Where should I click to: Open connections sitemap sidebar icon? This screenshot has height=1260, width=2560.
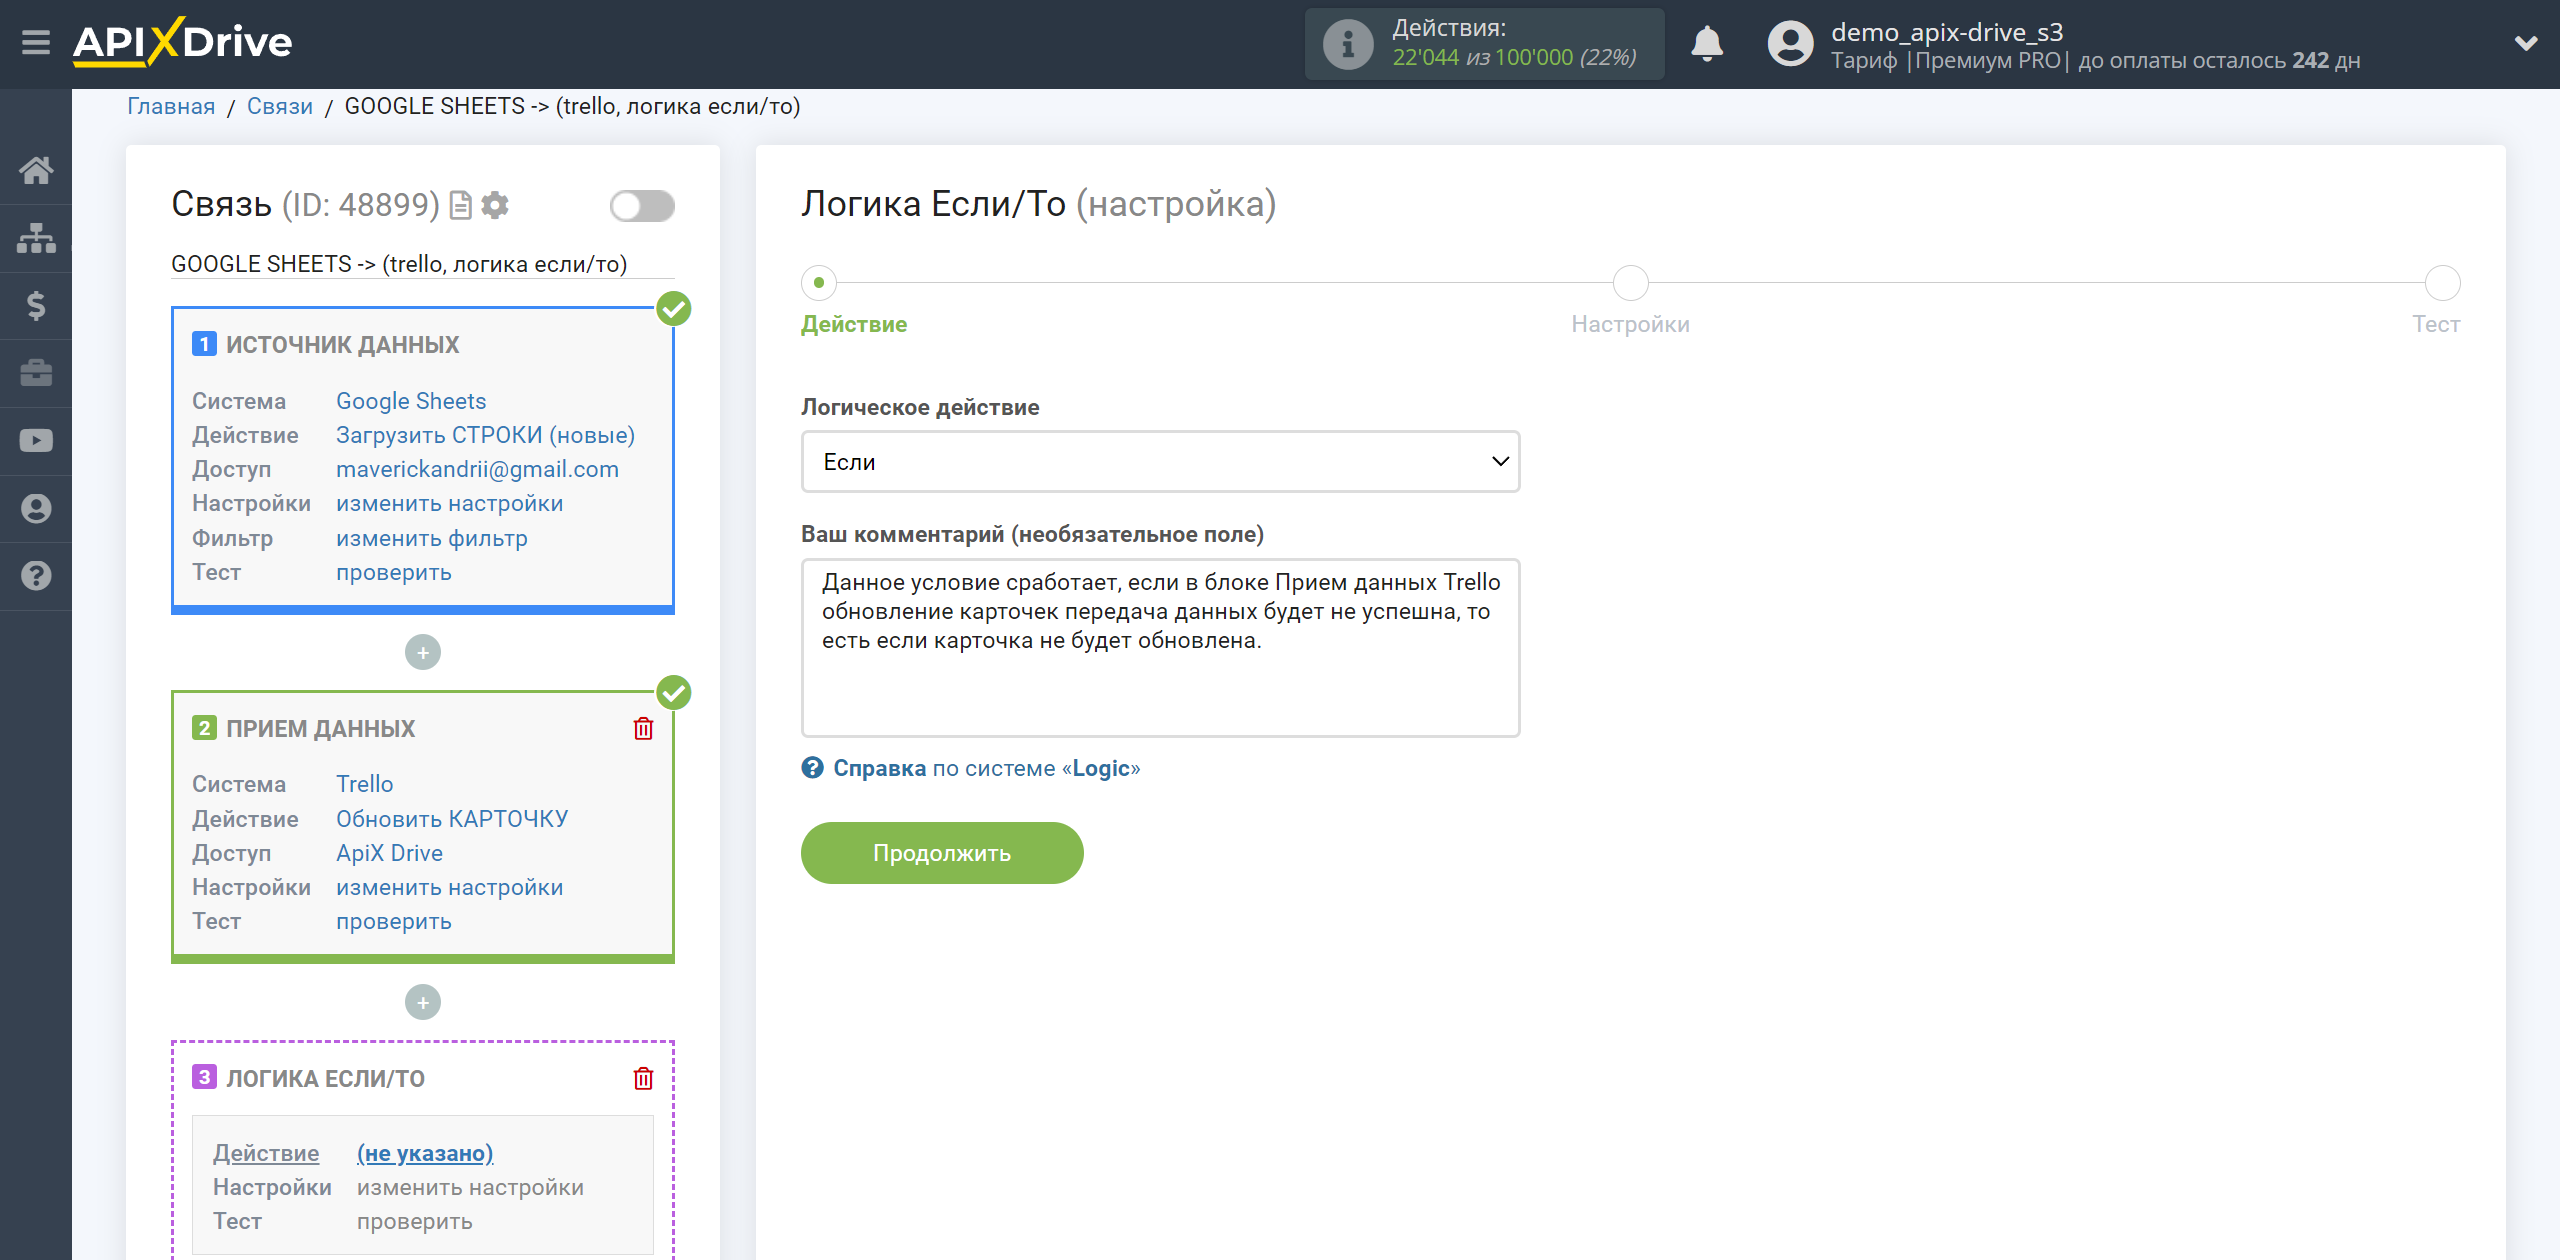tap(36, 238)
